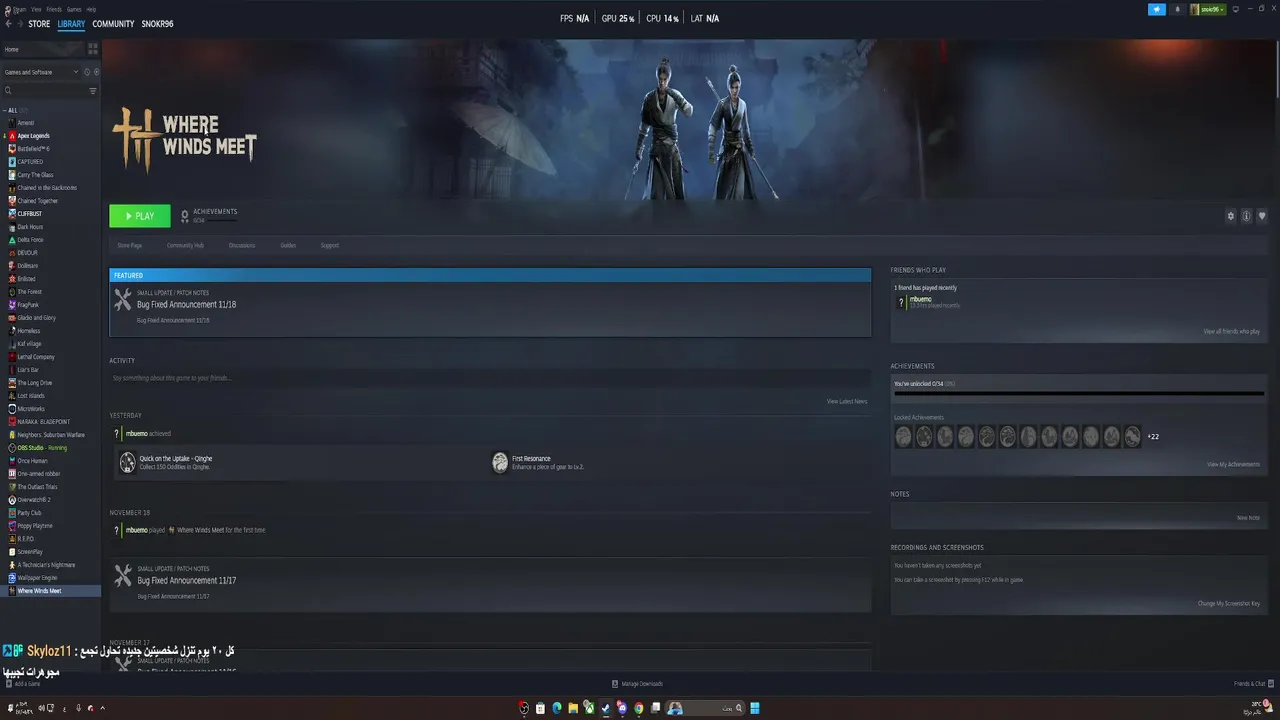Open Xbox app in the taskbar
The image size is (1280, 720).
click(x=589, y=708)
